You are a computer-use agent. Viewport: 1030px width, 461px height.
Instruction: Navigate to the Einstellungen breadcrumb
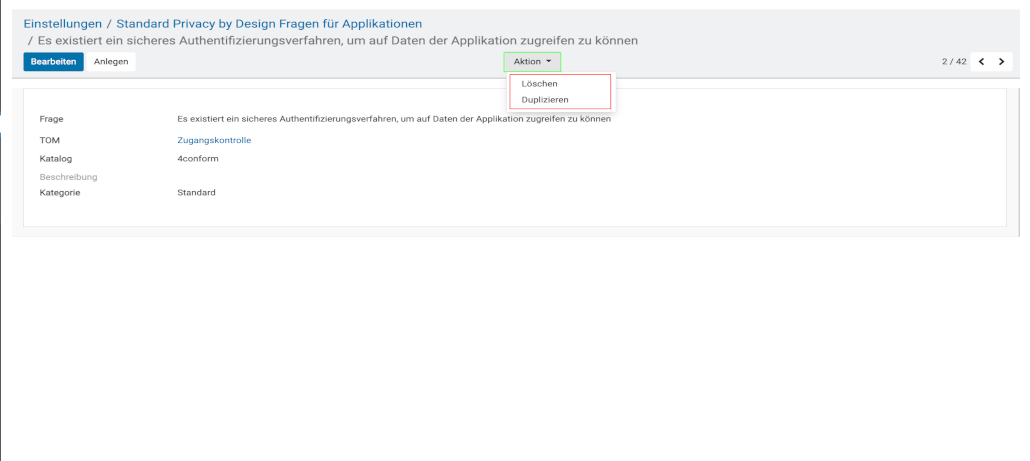[x=62, y=23]
